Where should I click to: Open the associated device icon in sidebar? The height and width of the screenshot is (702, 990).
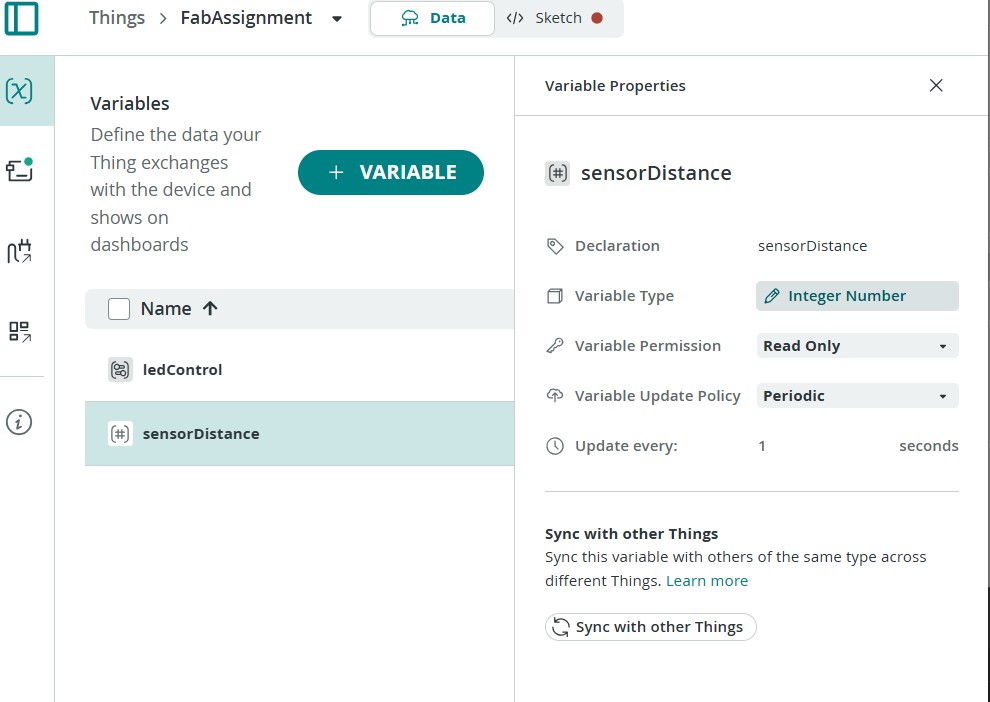pyautogui.click(x=20, y=169)
